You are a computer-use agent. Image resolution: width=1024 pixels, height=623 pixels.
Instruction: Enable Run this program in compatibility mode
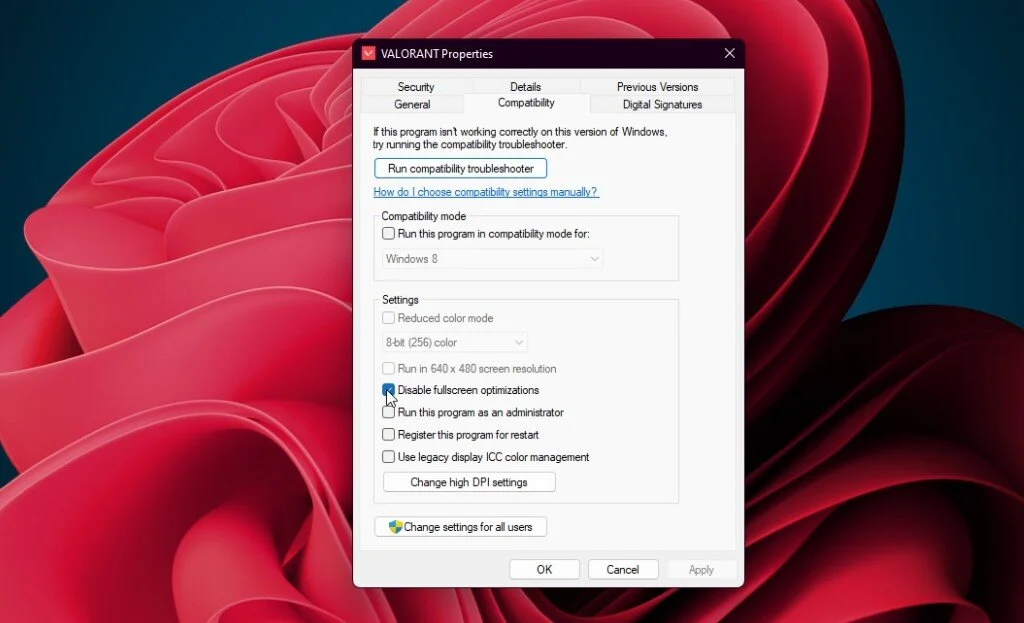click(389, 234)
